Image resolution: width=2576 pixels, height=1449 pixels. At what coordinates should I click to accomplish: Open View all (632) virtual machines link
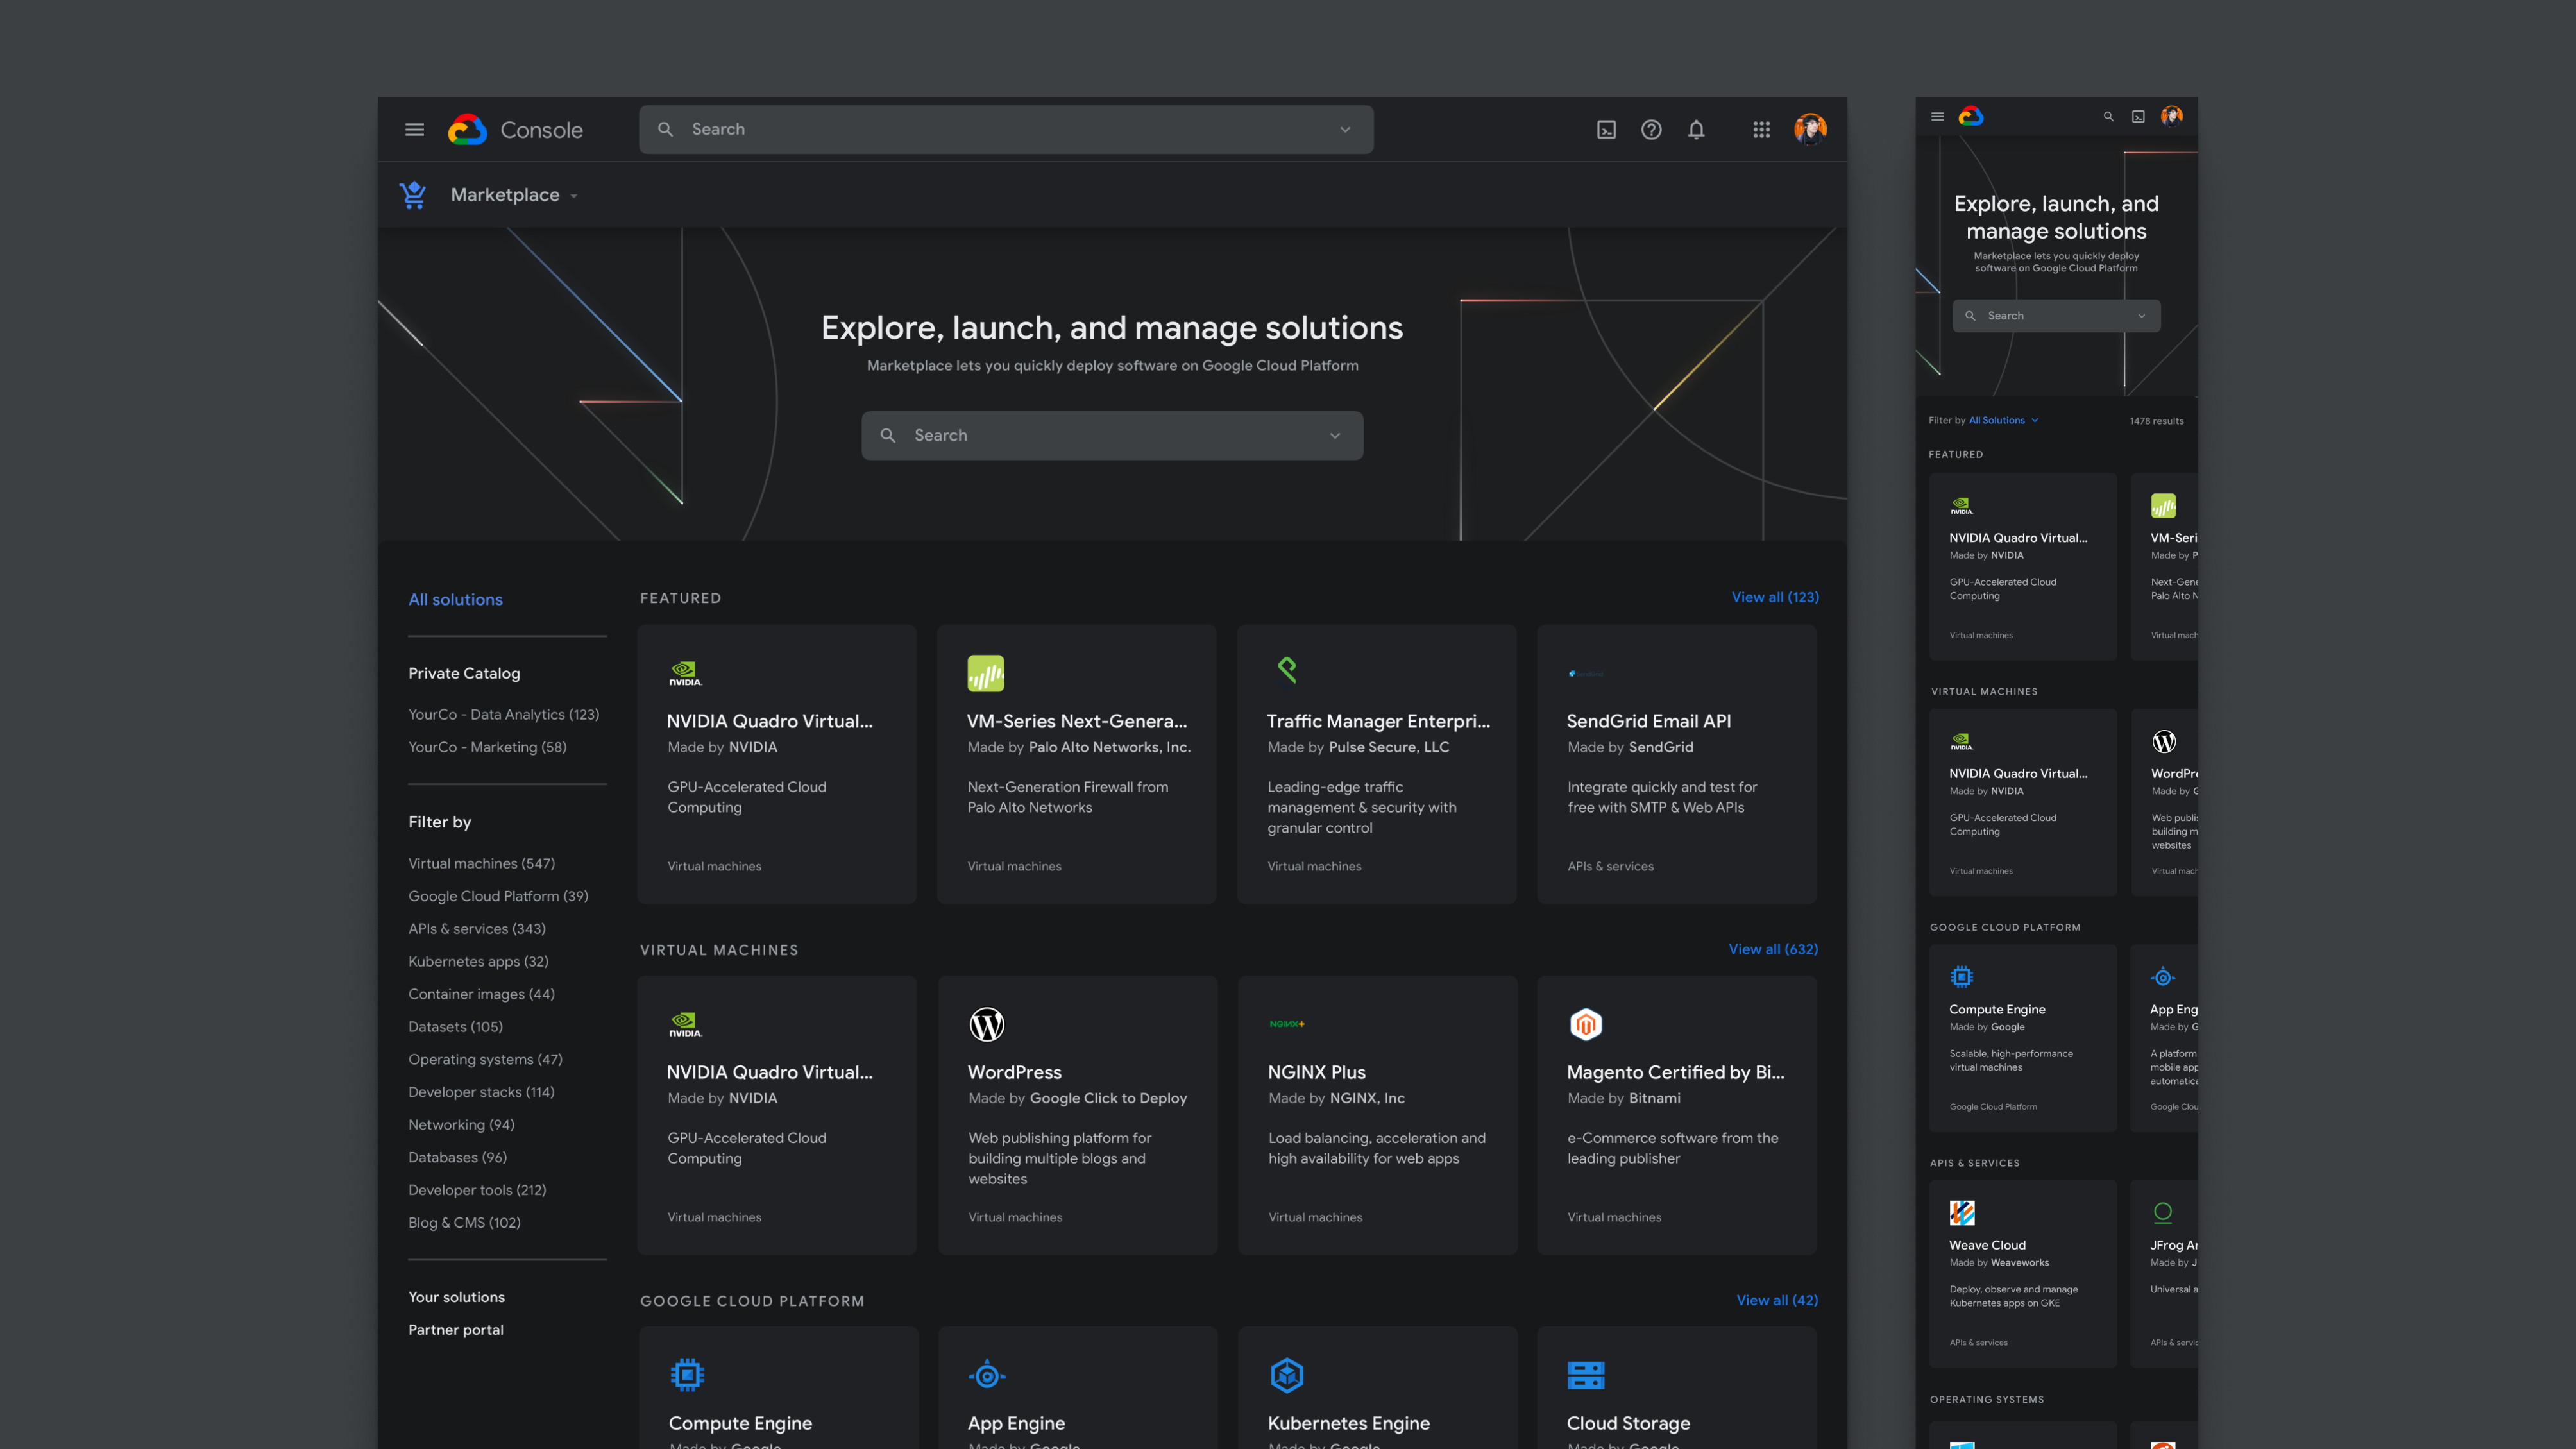(x=1773, y=949)
